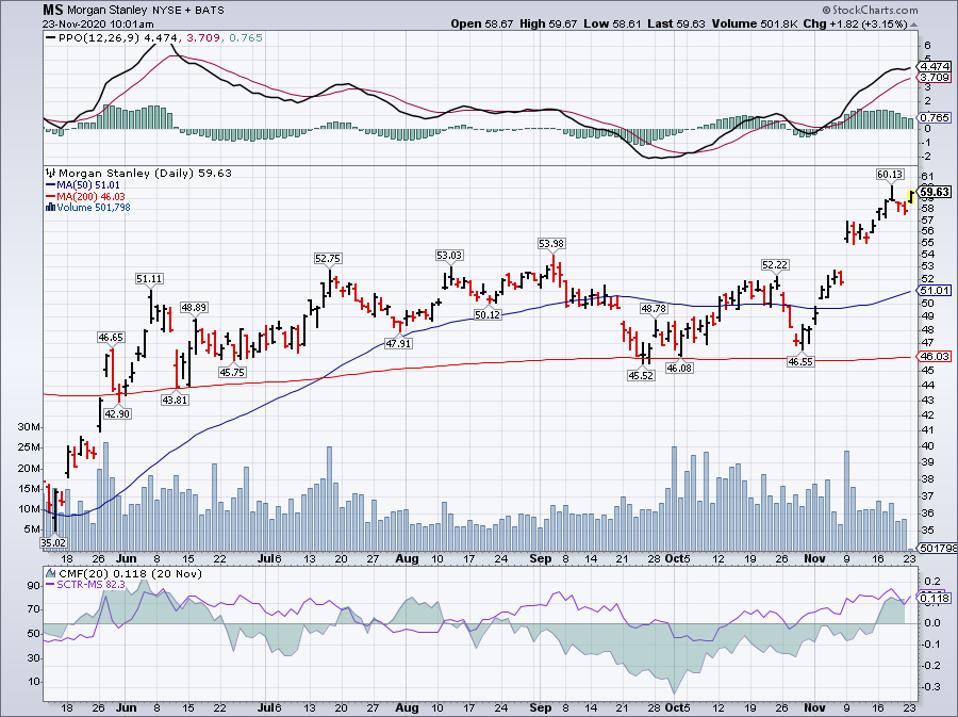The width and height of the screenshot is (958, 717).
Task: Click the 43.81 low price marker
Action: pos(175,401)
